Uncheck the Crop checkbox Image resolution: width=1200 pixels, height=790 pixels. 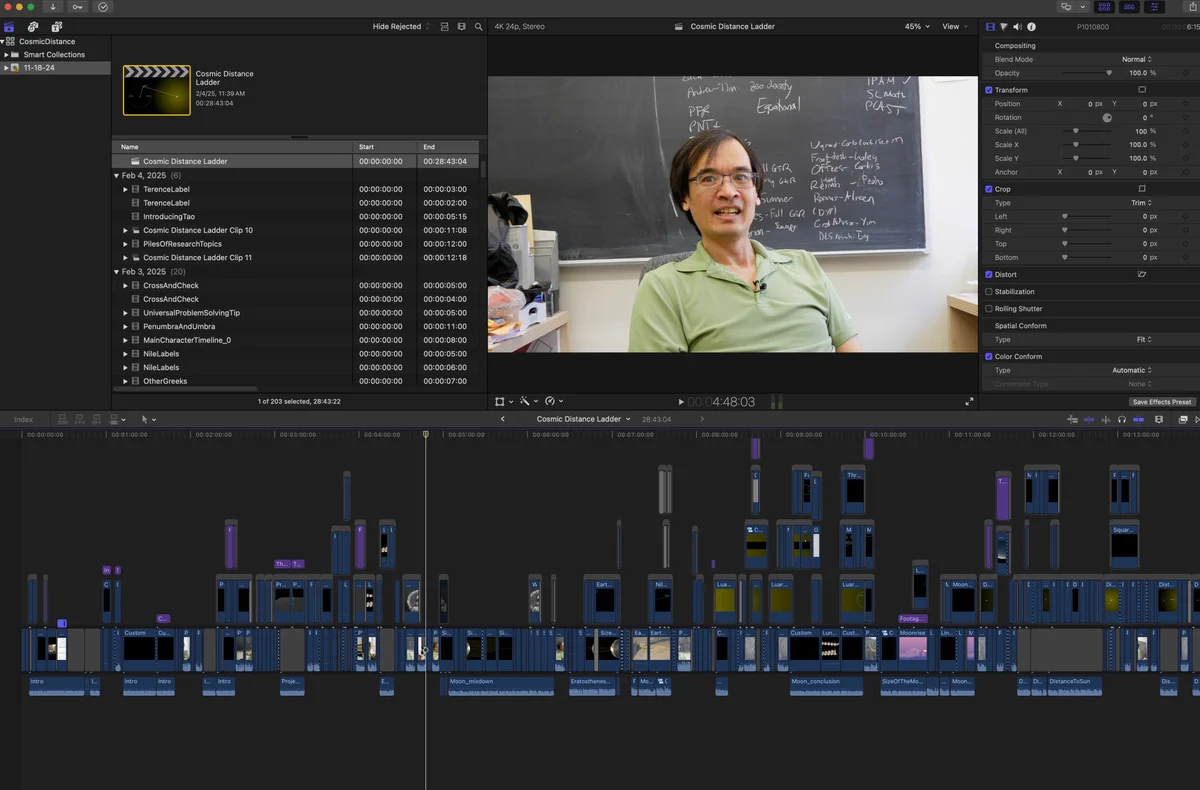[989, 189]
